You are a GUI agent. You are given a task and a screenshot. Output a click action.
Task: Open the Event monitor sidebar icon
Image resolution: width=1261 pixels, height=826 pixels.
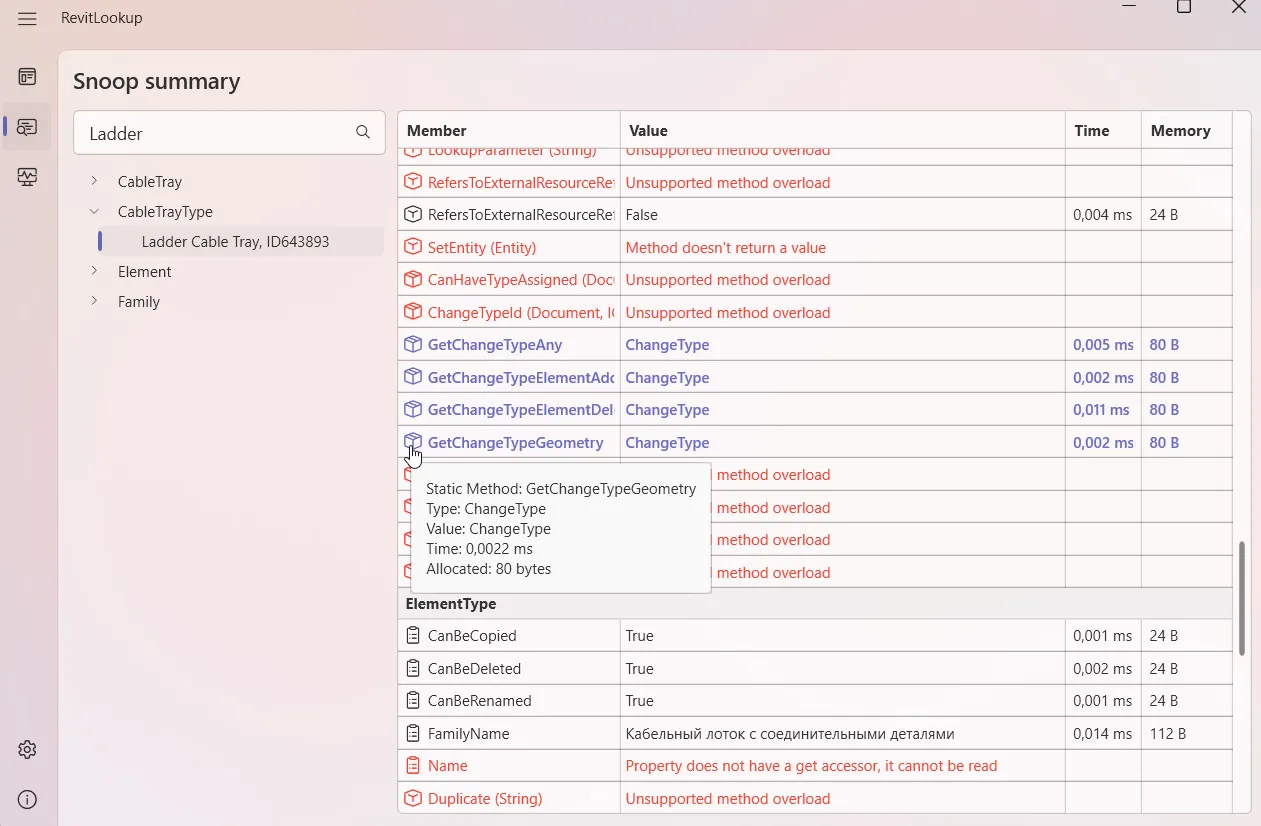pos(27,177)
